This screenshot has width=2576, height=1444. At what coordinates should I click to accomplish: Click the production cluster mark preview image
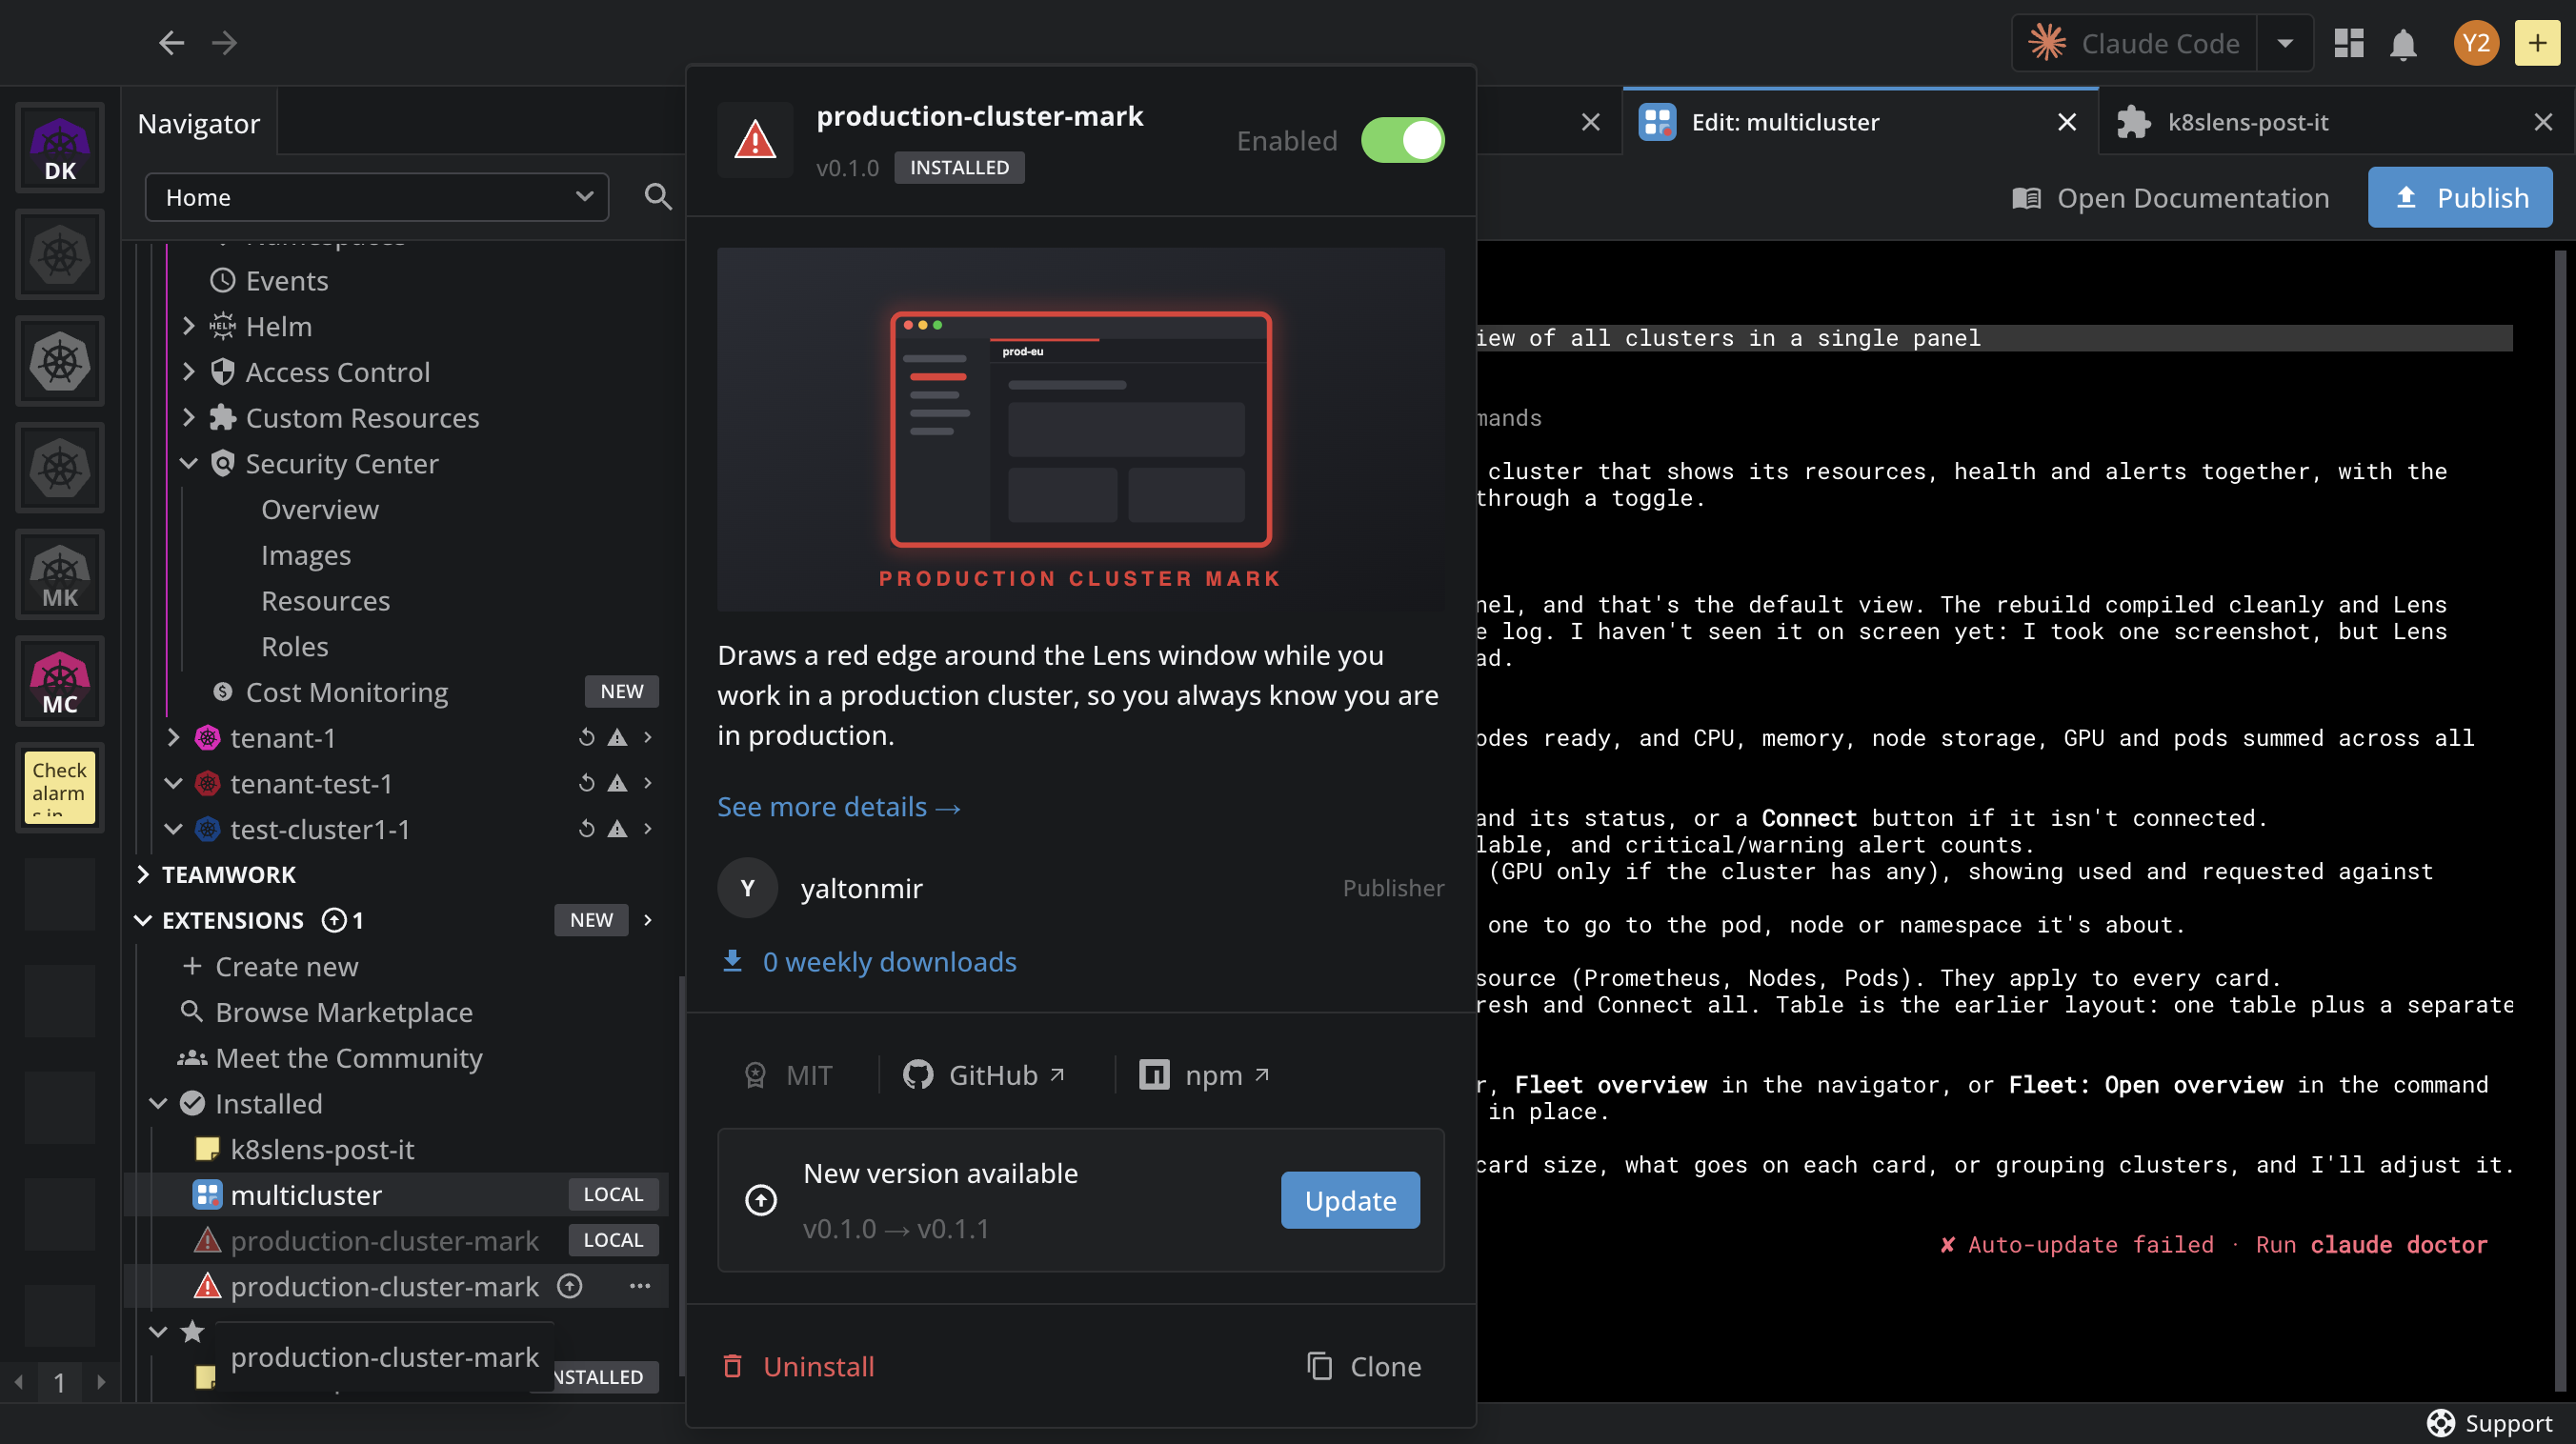point(1081,430)
